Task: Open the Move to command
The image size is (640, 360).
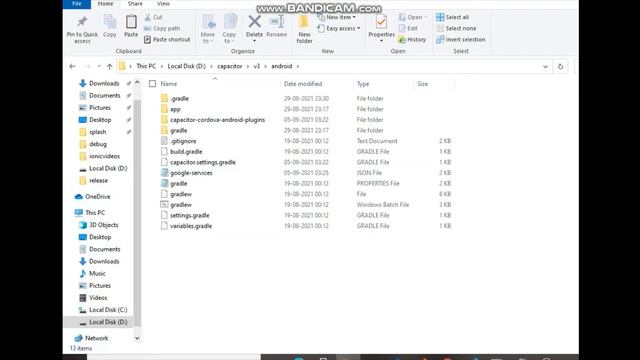Action: click(x=208, y=29)
